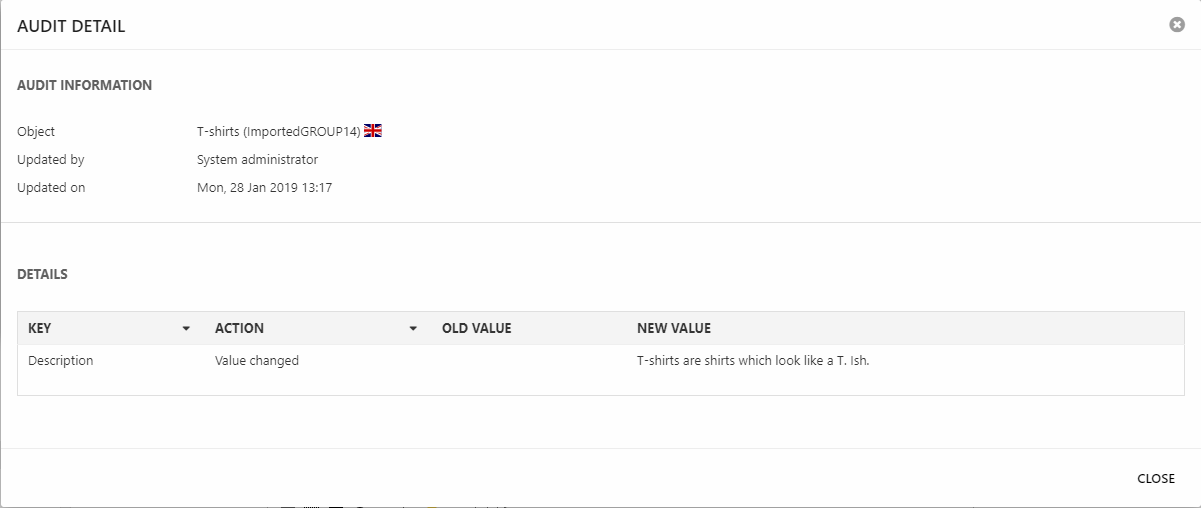Click the object name T-shirts (ImportedGROUP14)

[x=278, y=131]
